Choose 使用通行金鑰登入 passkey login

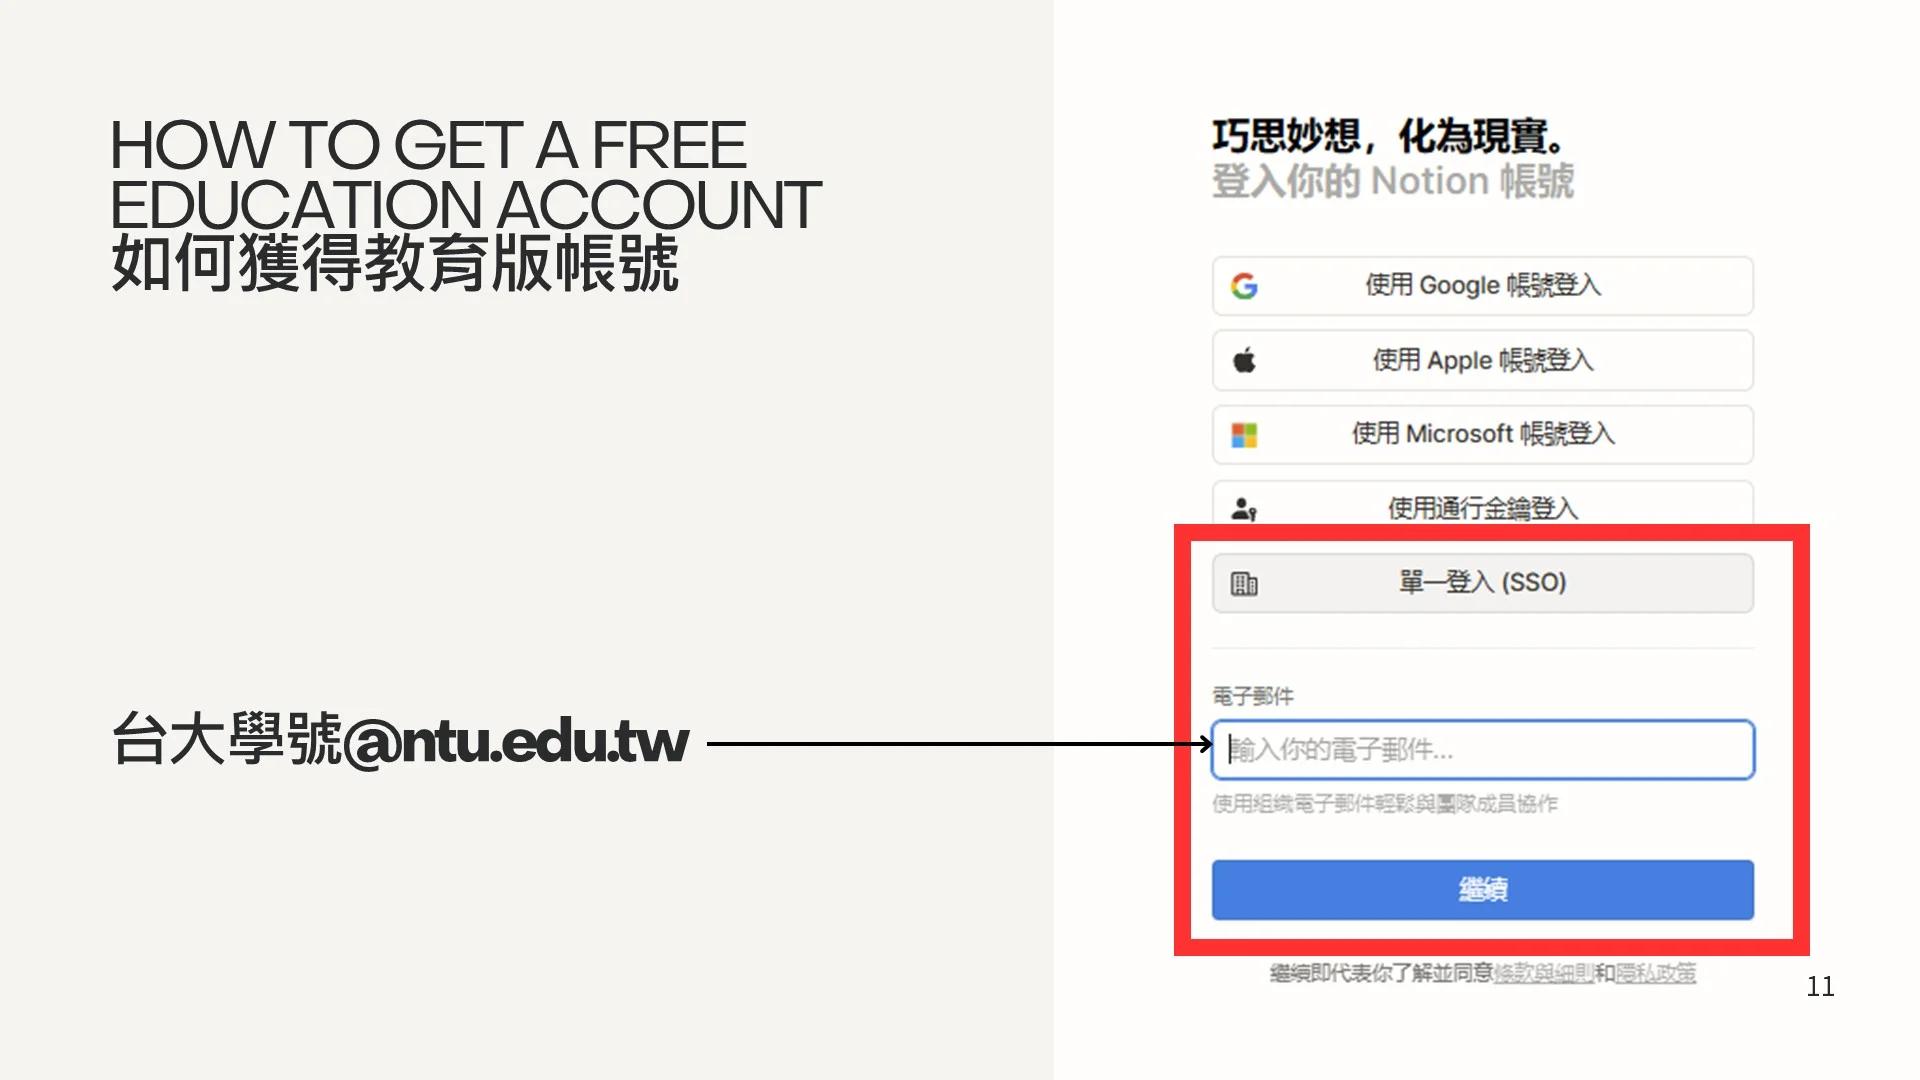(x=1483, y=503)
